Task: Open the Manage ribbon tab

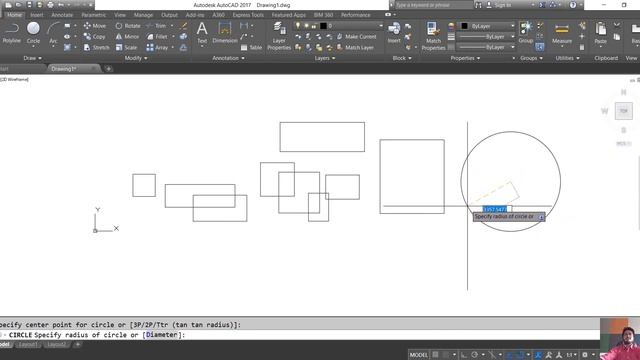Action: (143, 15)
